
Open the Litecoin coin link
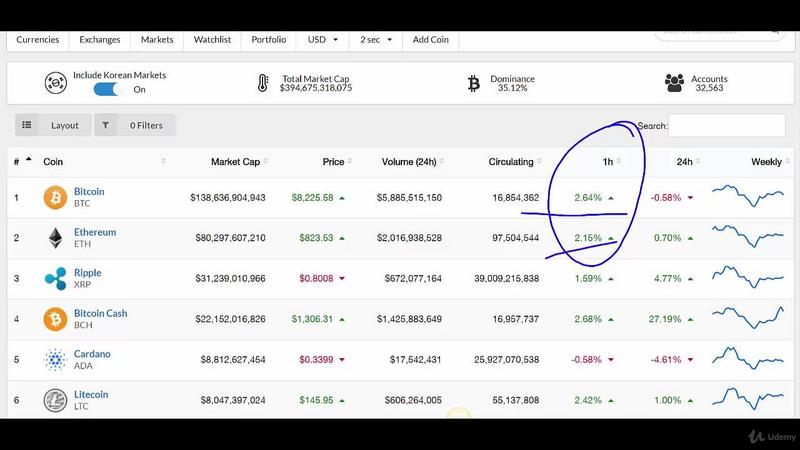coord(91,394)
